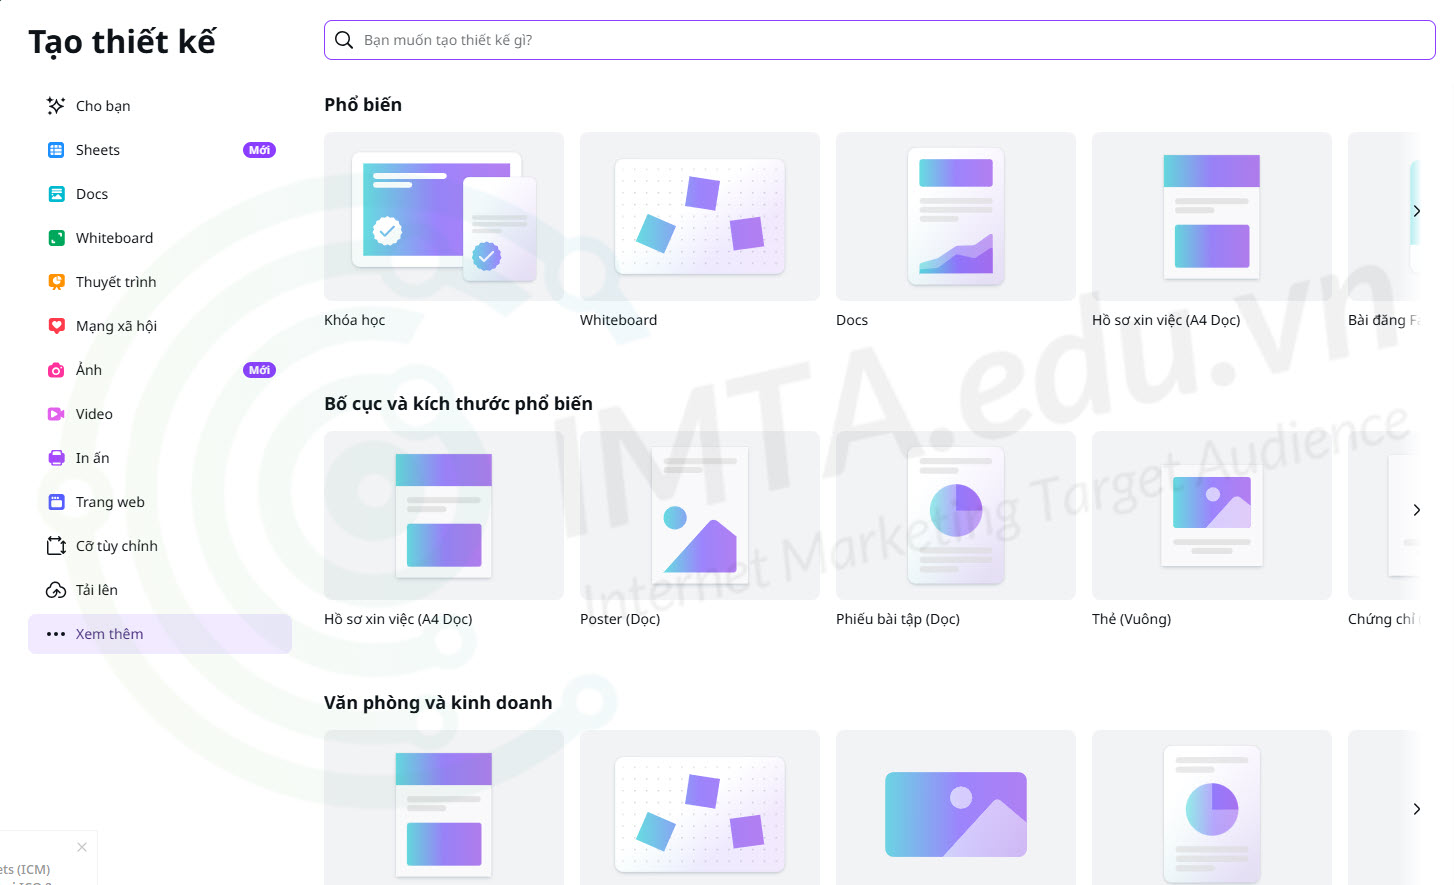Open Mạng xã hội category
1454x885 pixels.
pyautogui.click(x=160, y=326)
